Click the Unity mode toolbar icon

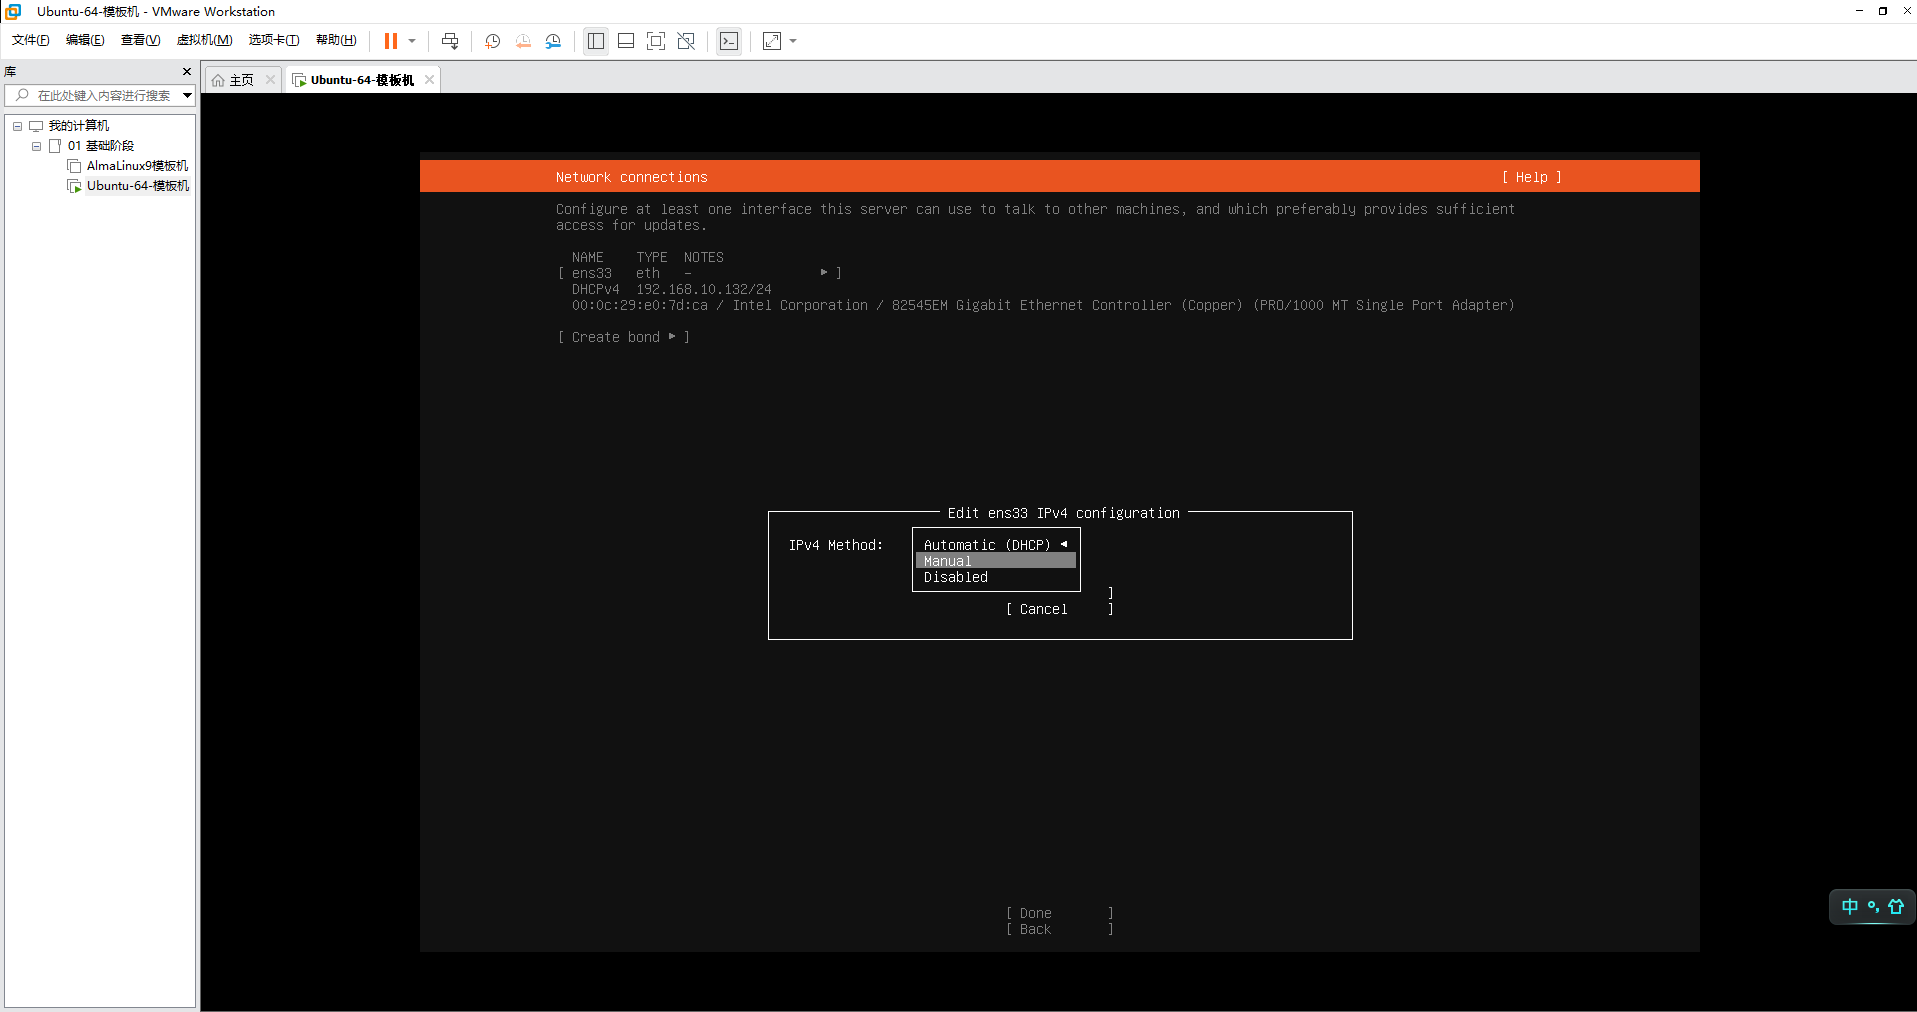tap(686, 41)
